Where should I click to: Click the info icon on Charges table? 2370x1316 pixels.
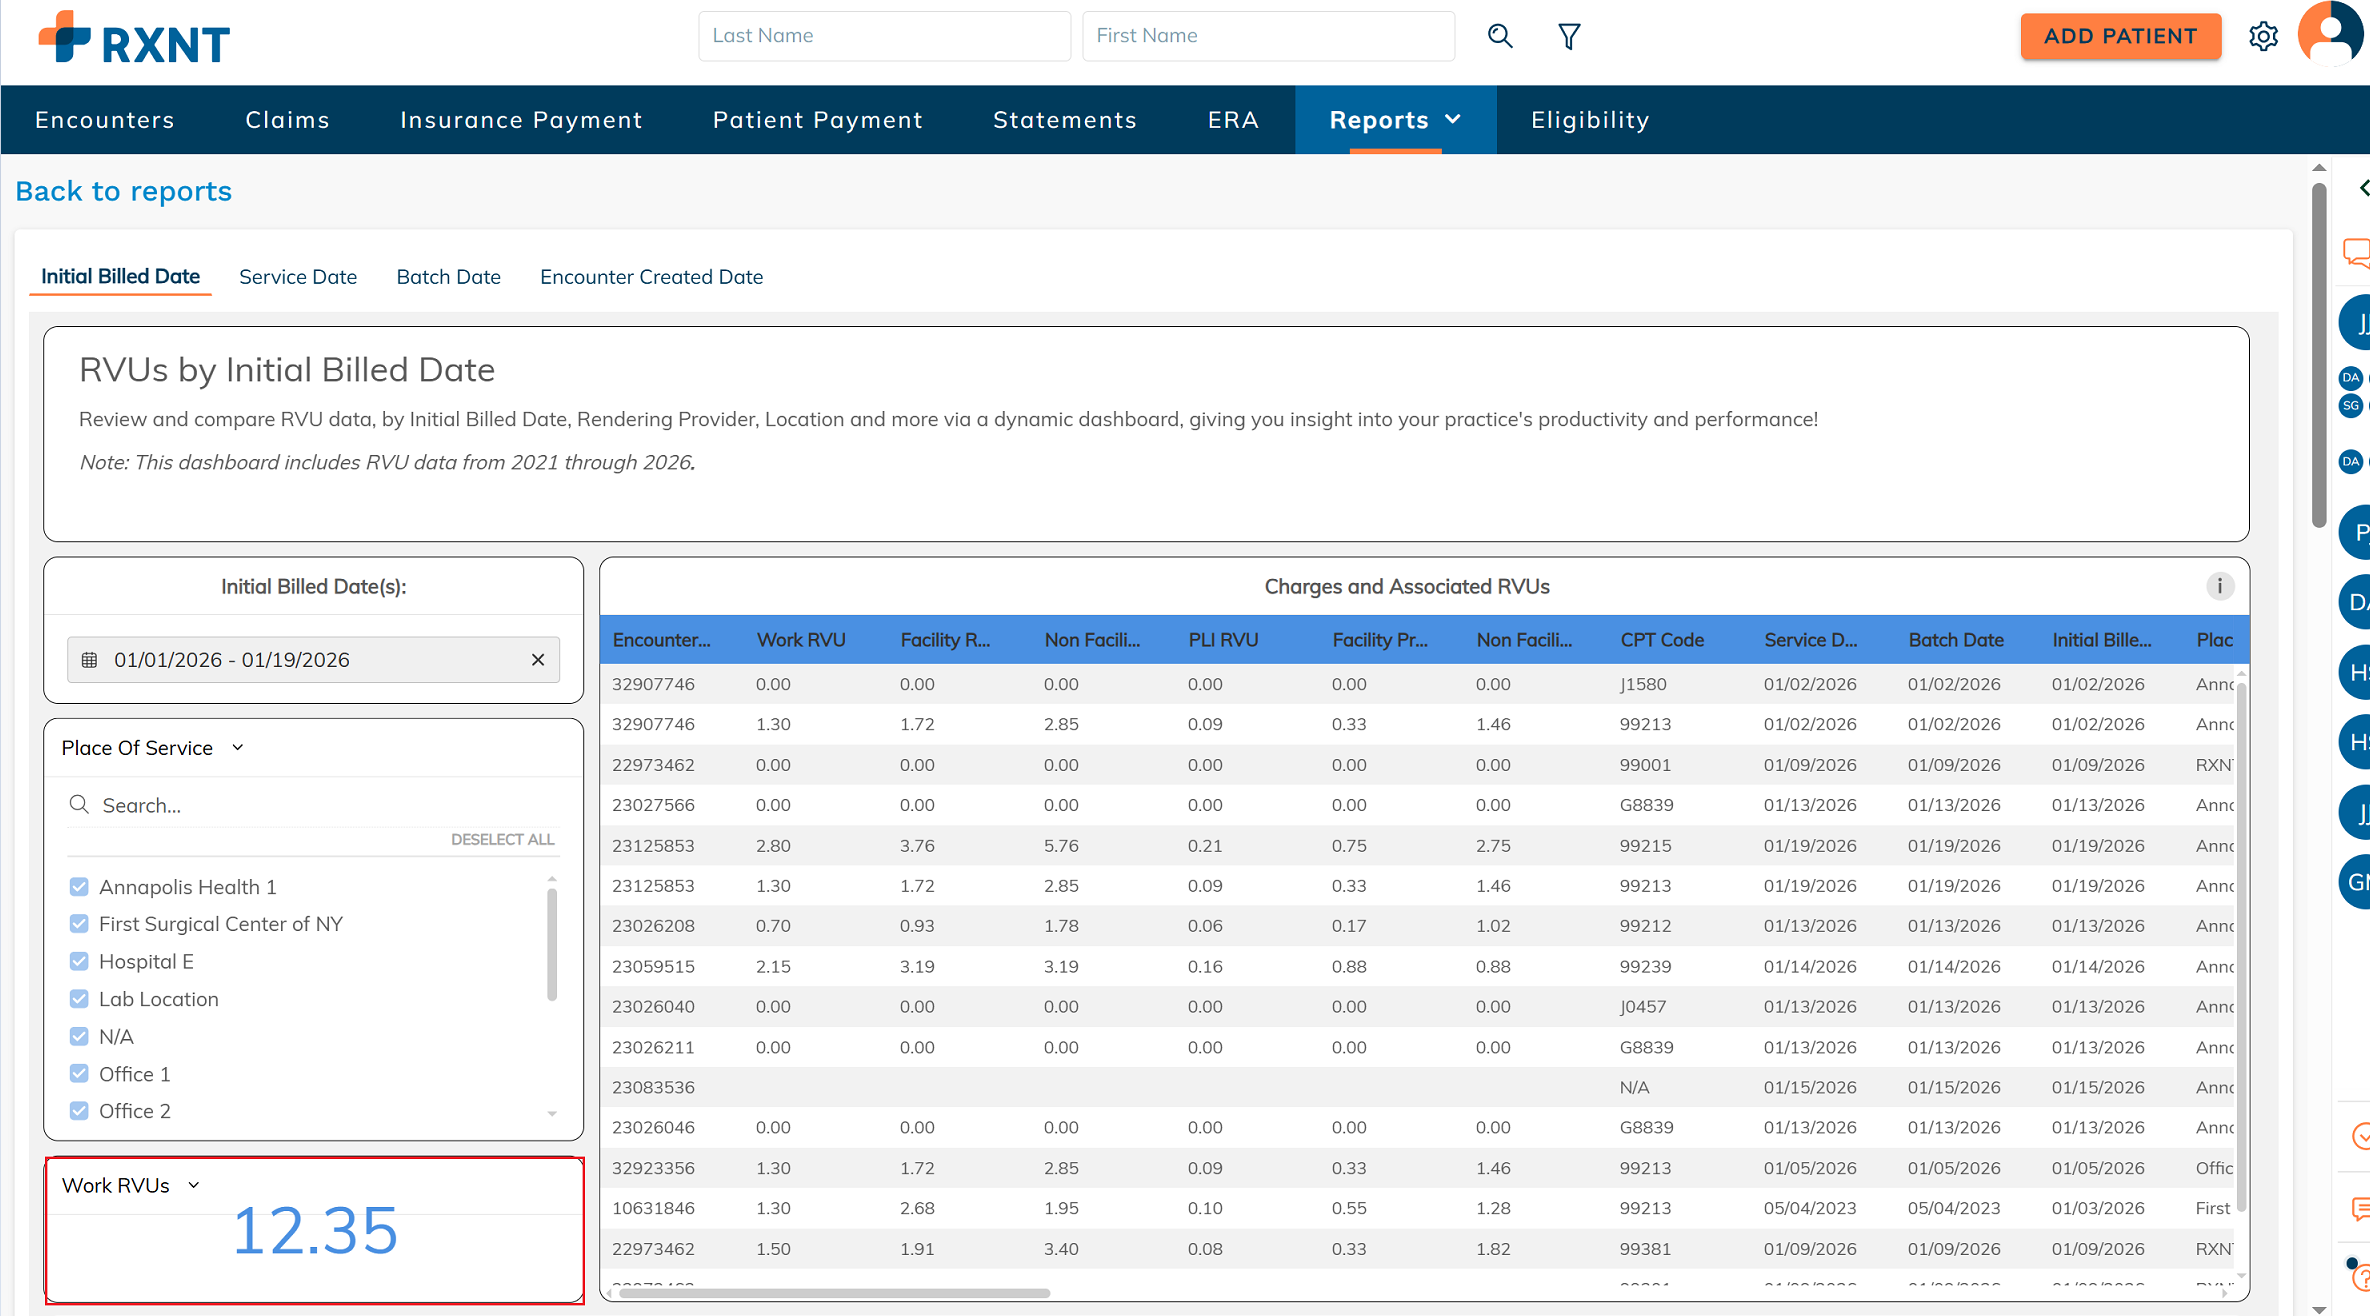pyautogui.click(x=2219, y=586)
